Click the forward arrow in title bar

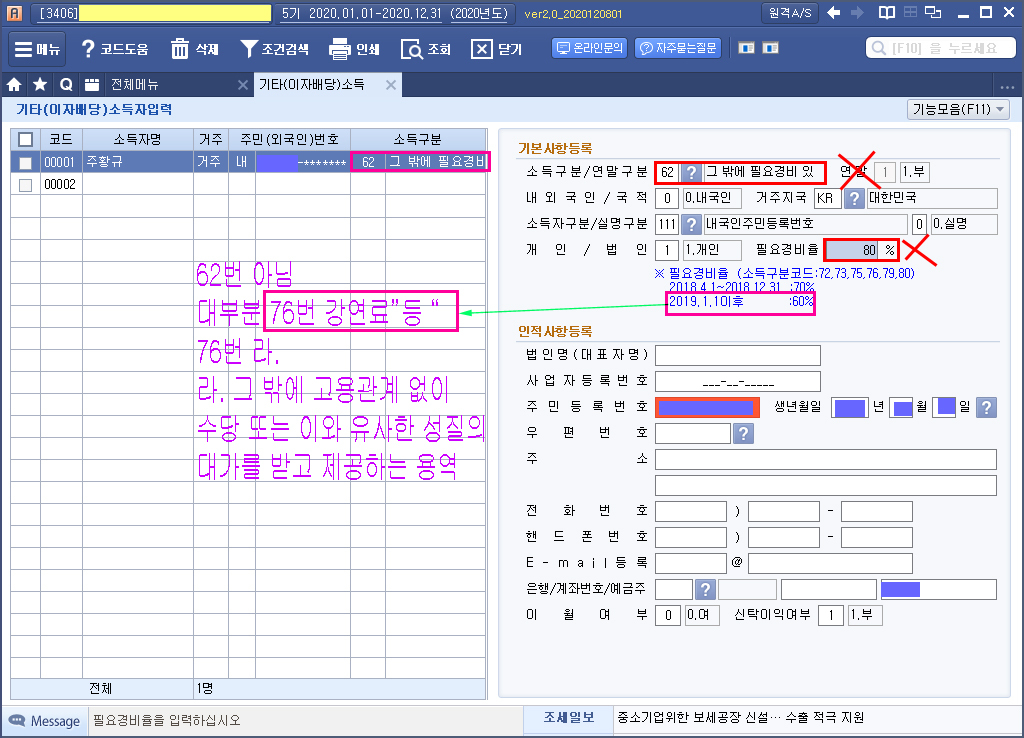857,12
